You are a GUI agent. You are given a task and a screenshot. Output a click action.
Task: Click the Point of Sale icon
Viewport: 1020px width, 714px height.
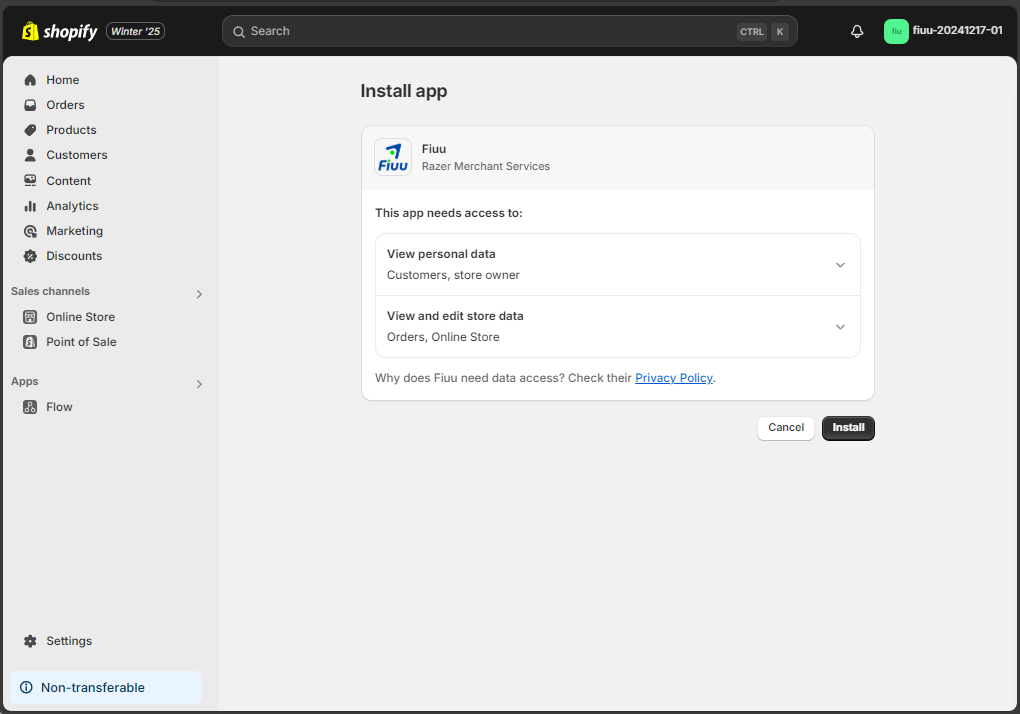30,342
